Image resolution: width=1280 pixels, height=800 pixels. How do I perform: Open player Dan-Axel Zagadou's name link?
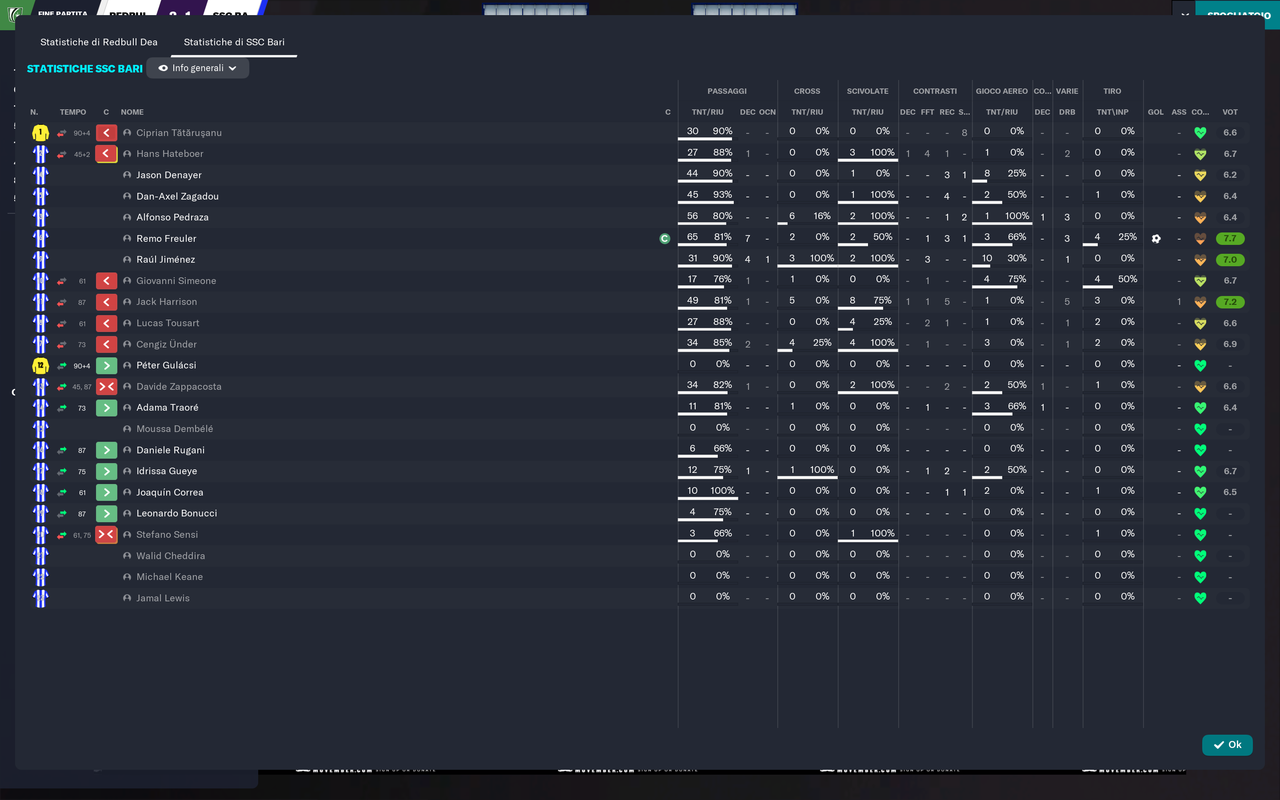point(177,196)
